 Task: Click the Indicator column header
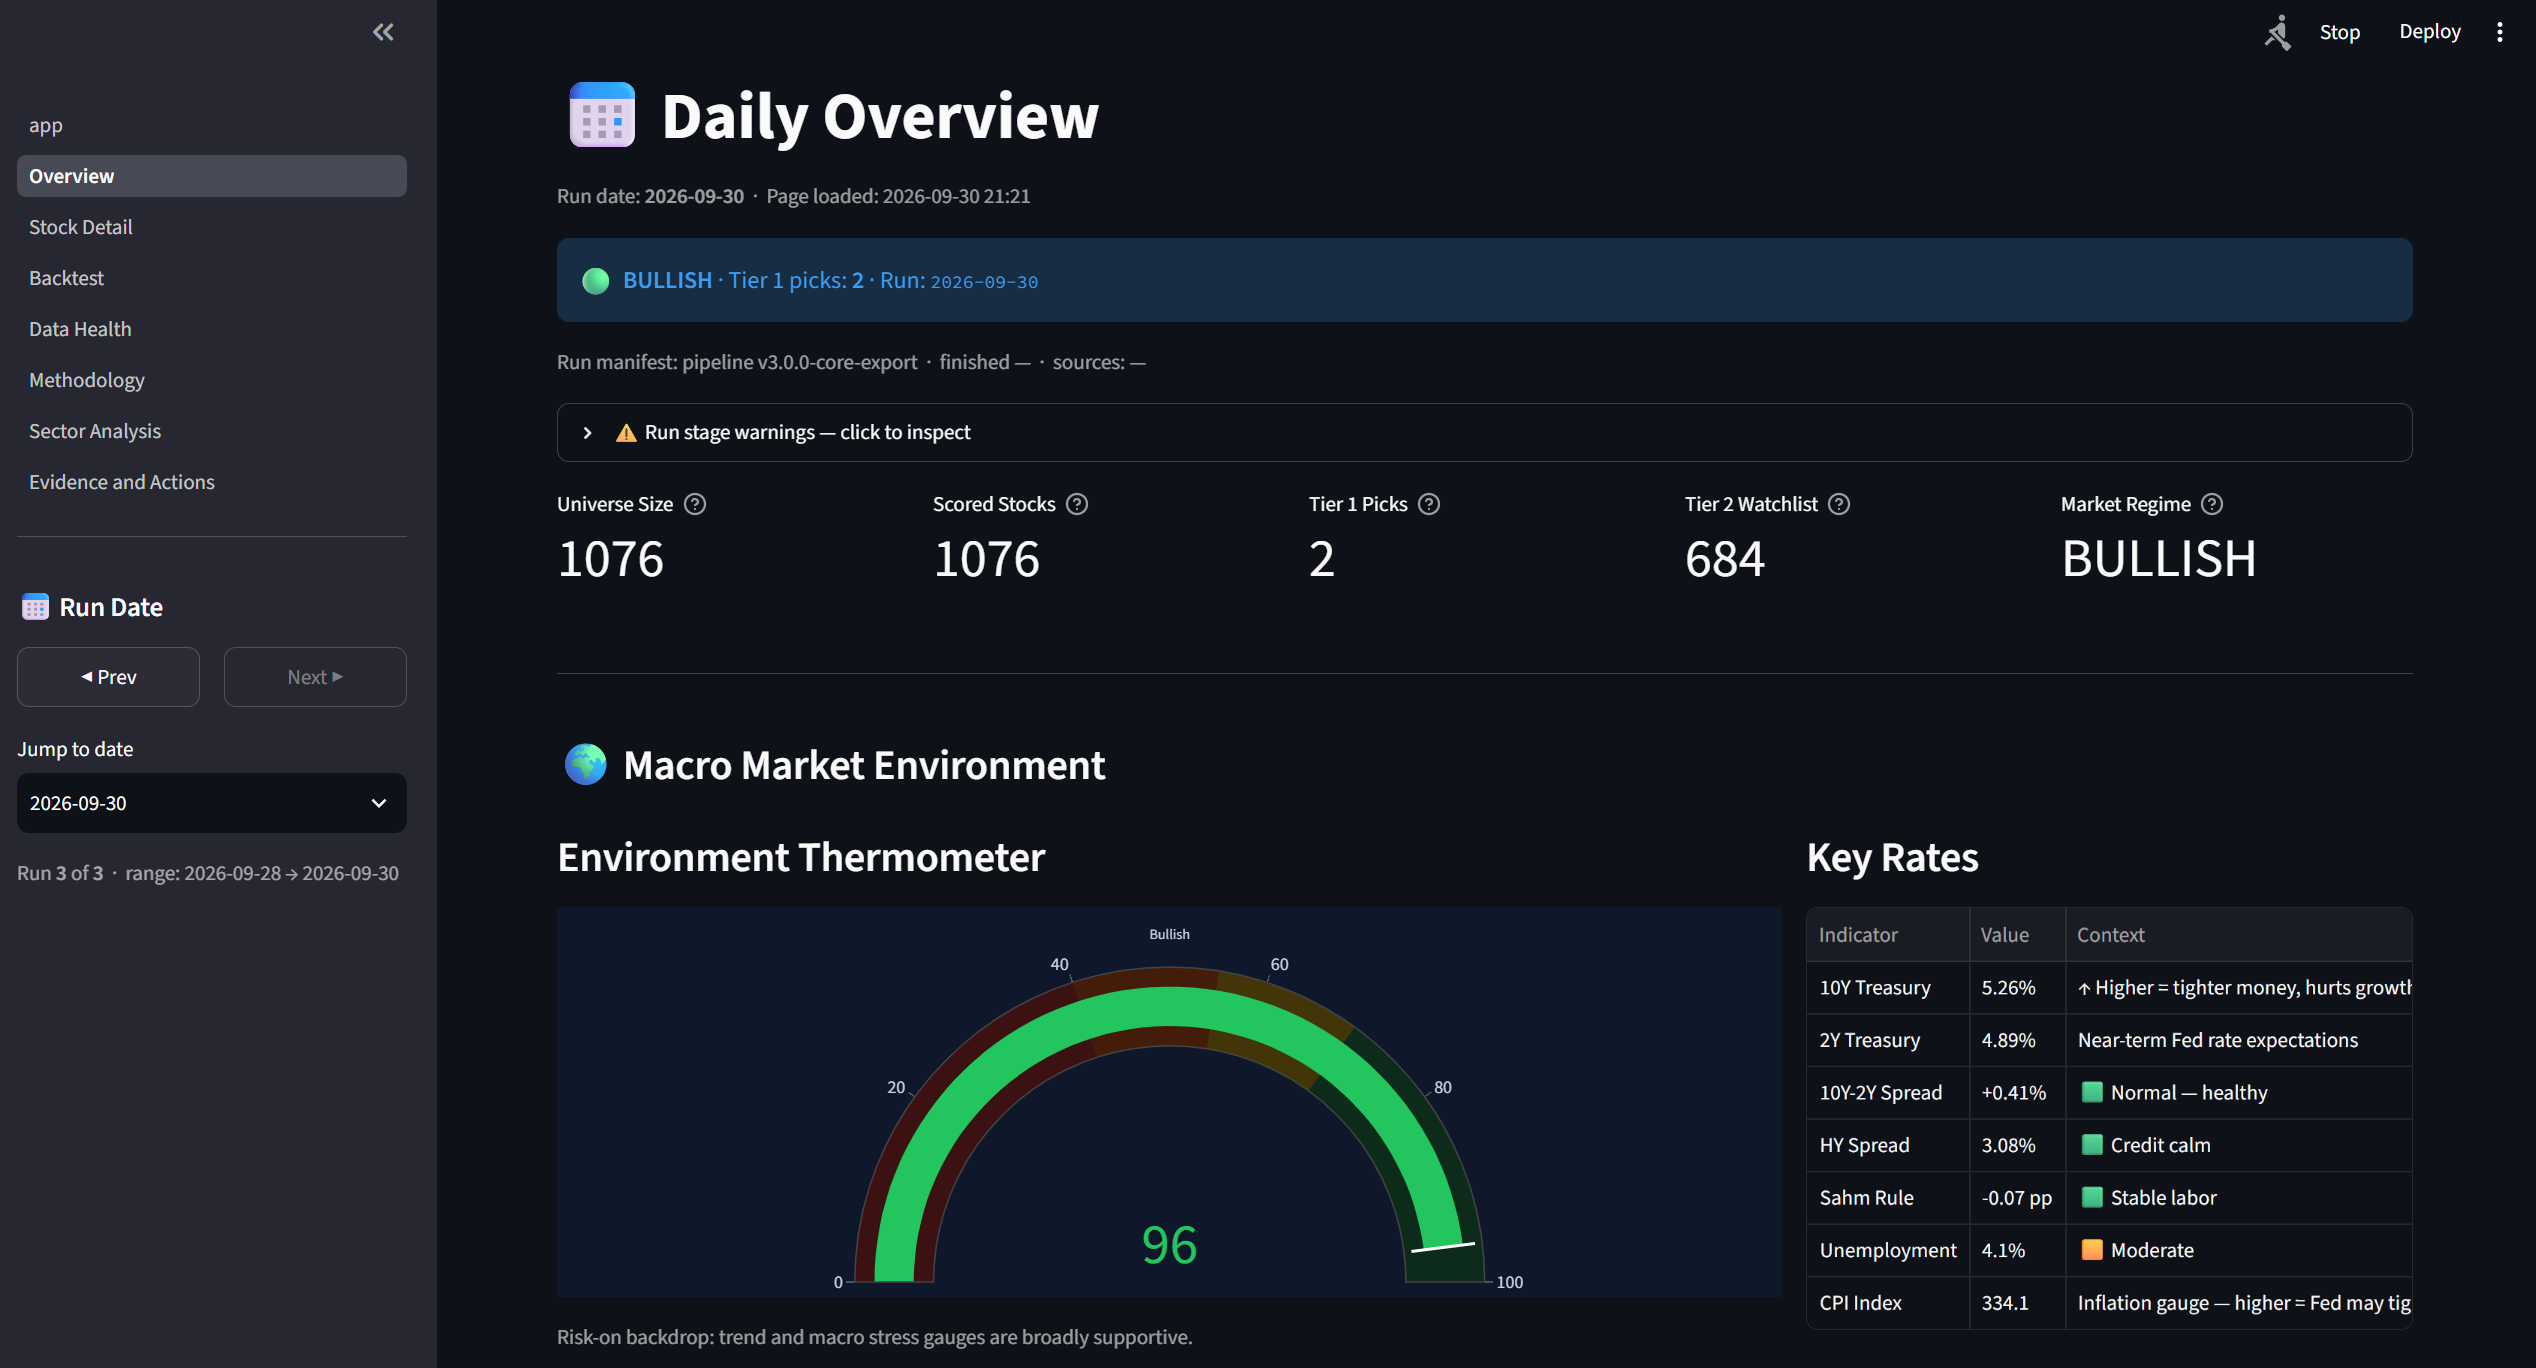tap(1888, 935)
